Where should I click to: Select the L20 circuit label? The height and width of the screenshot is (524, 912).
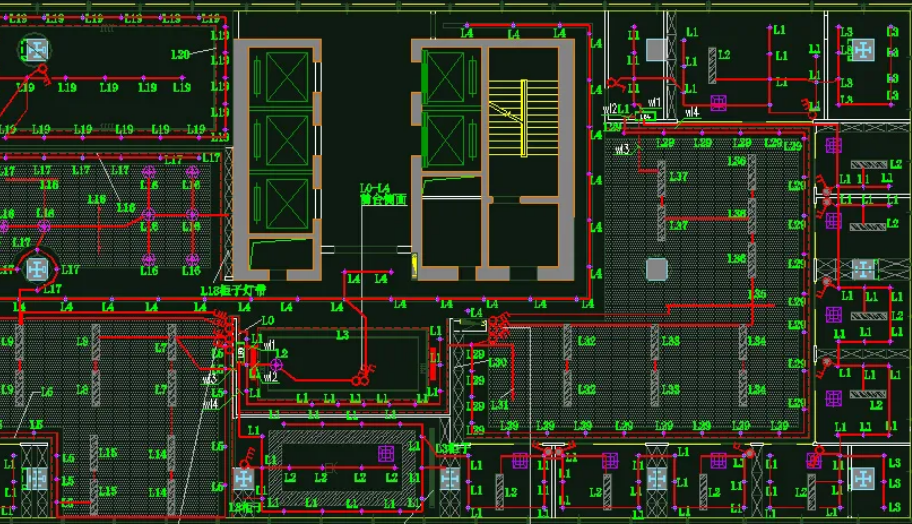pyautogui.click(x=180, y=54)
